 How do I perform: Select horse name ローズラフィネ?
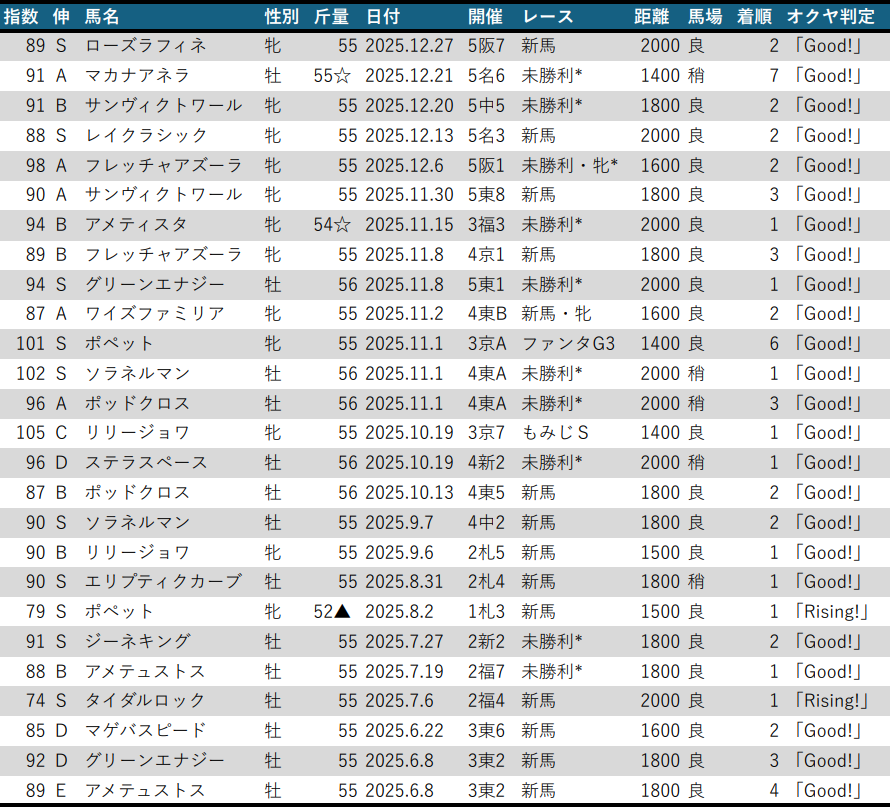(x=146, y=46)
